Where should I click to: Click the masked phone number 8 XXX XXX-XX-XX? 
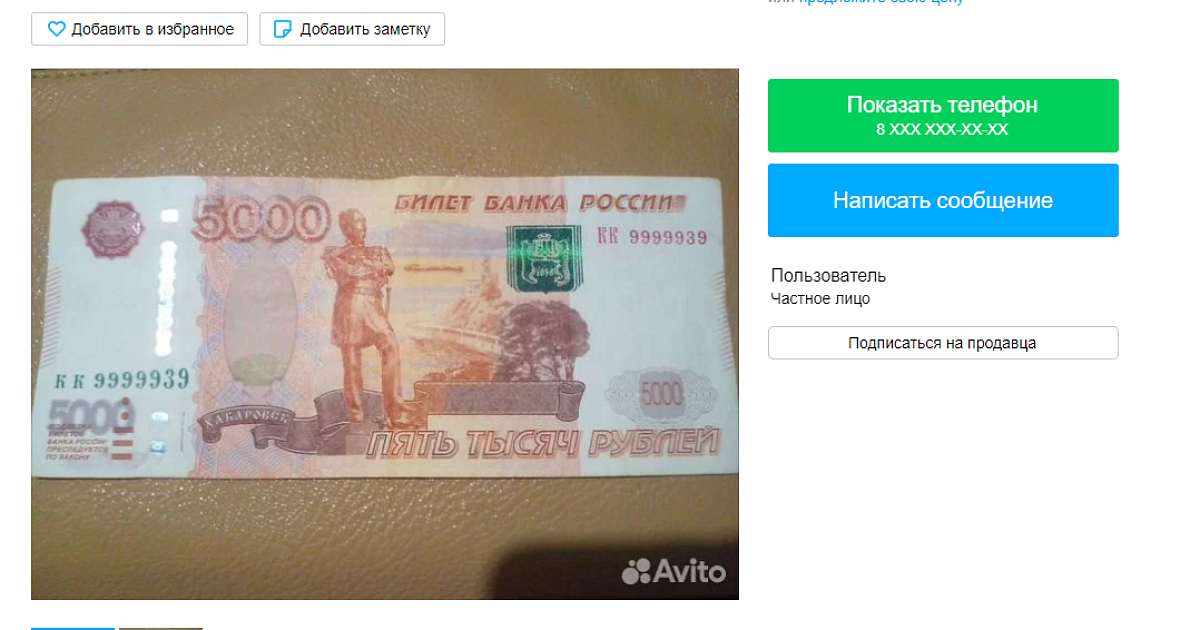coord(942,129)
